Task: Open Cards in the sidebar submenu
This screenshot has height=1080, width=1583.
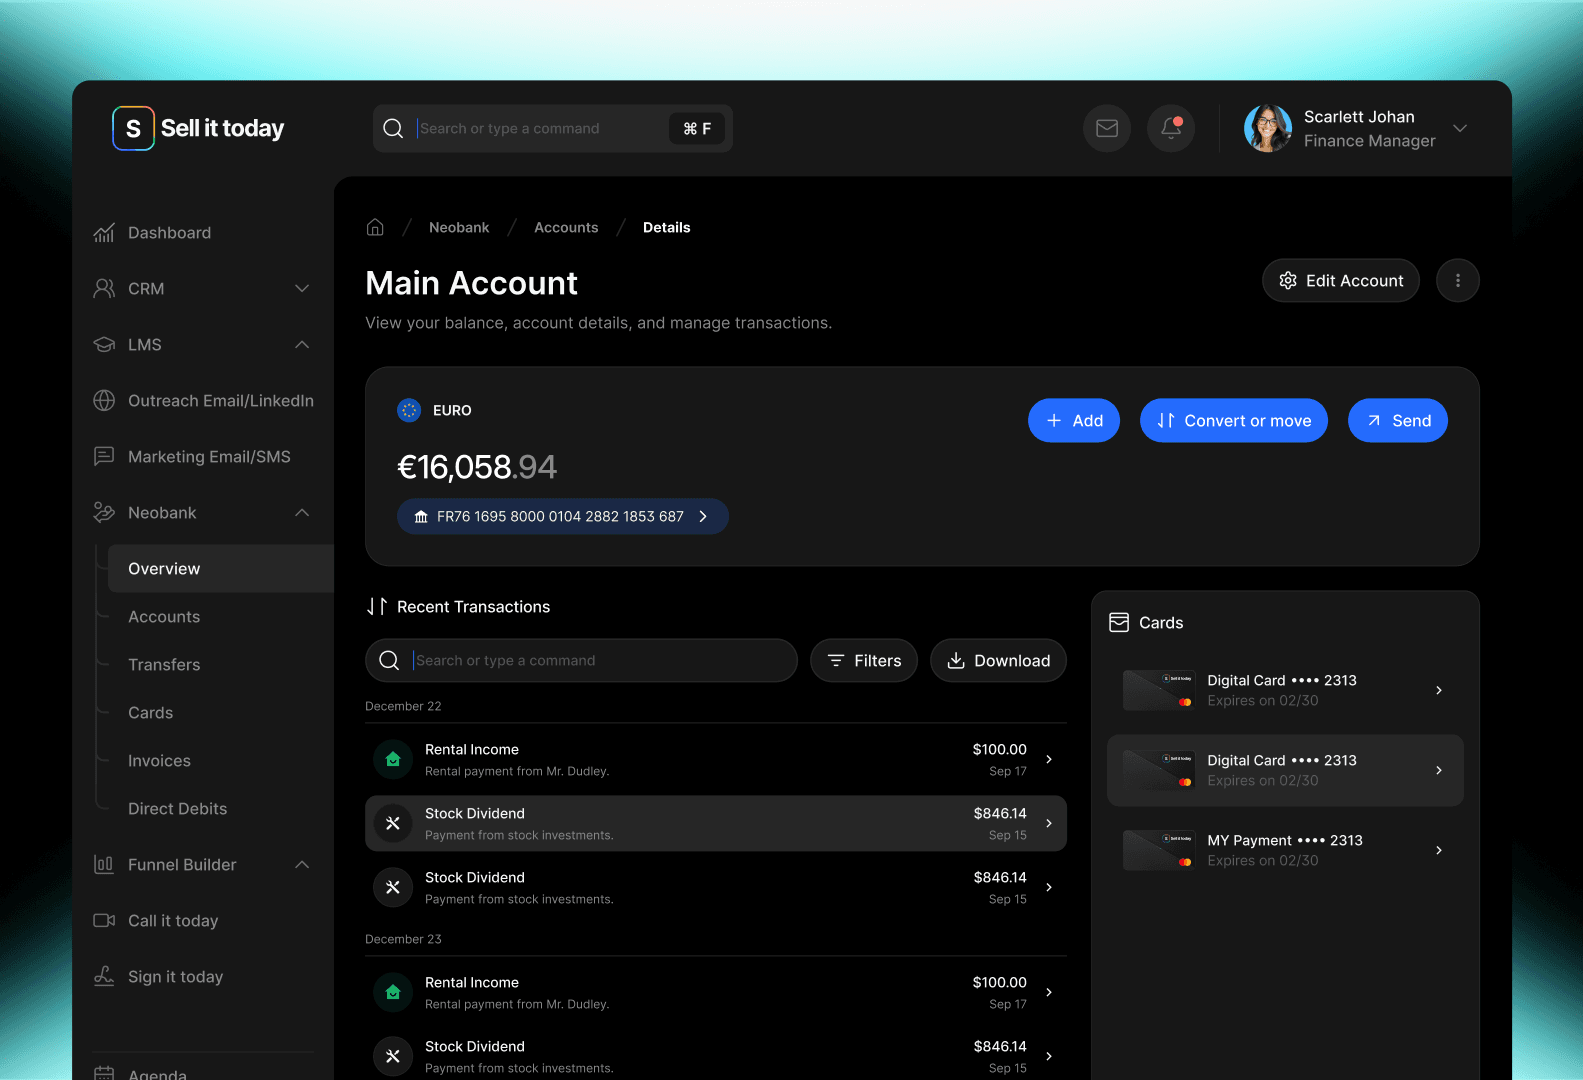Action: coord(150,713)
